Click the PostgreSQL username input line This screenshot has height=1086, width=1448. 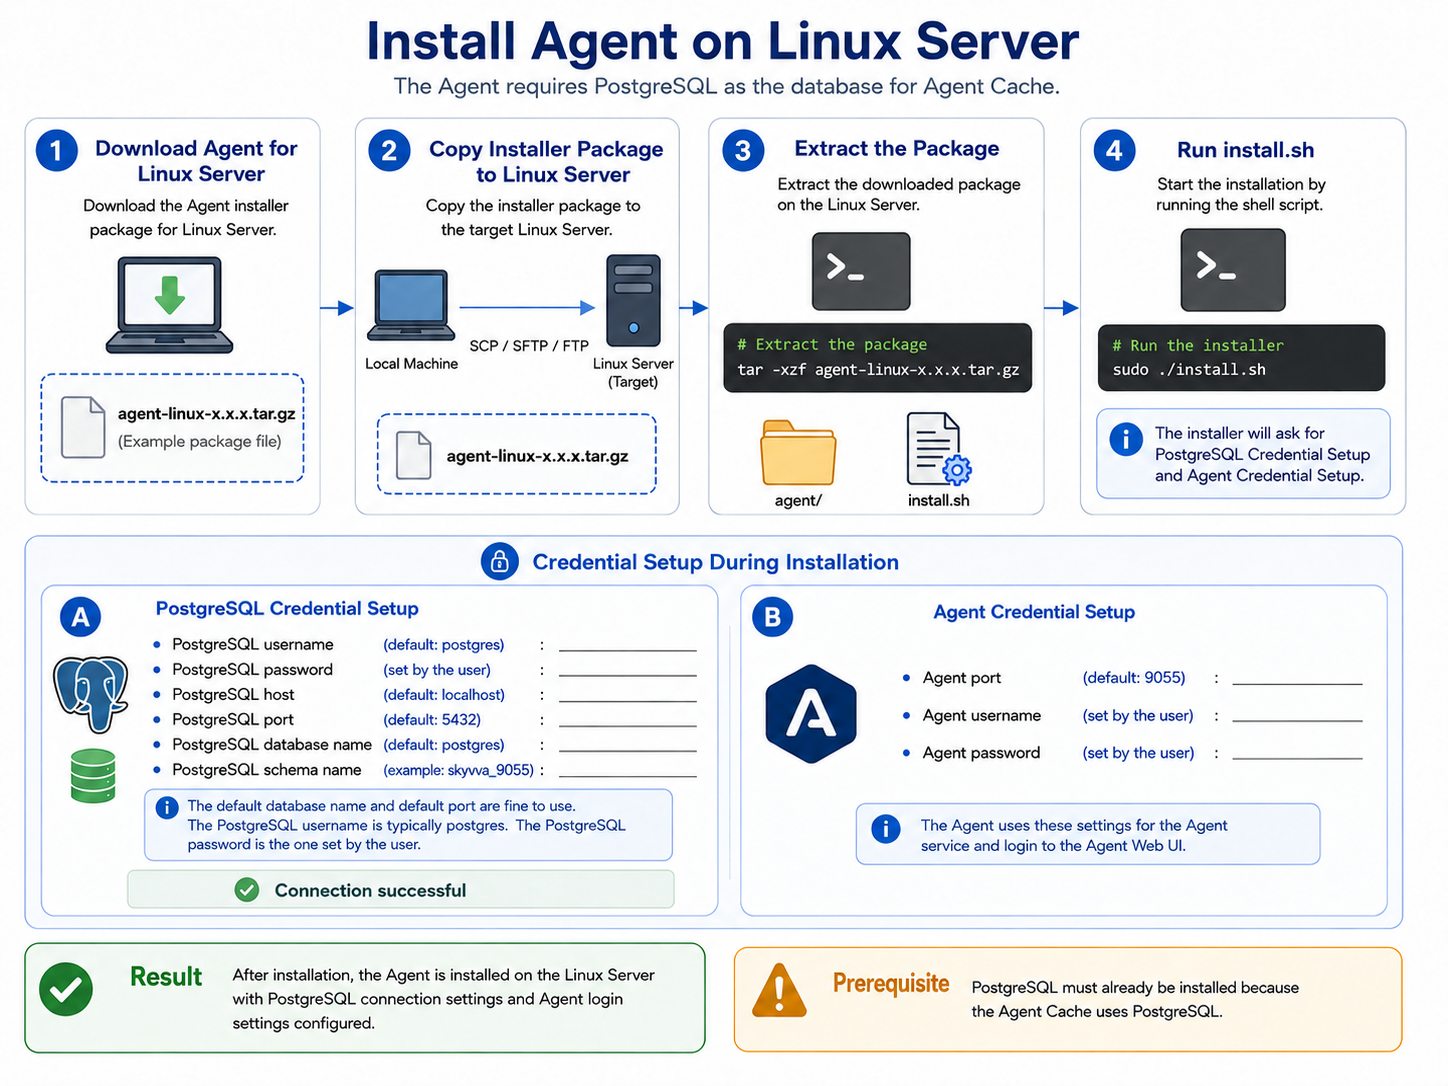pos(627,650)
